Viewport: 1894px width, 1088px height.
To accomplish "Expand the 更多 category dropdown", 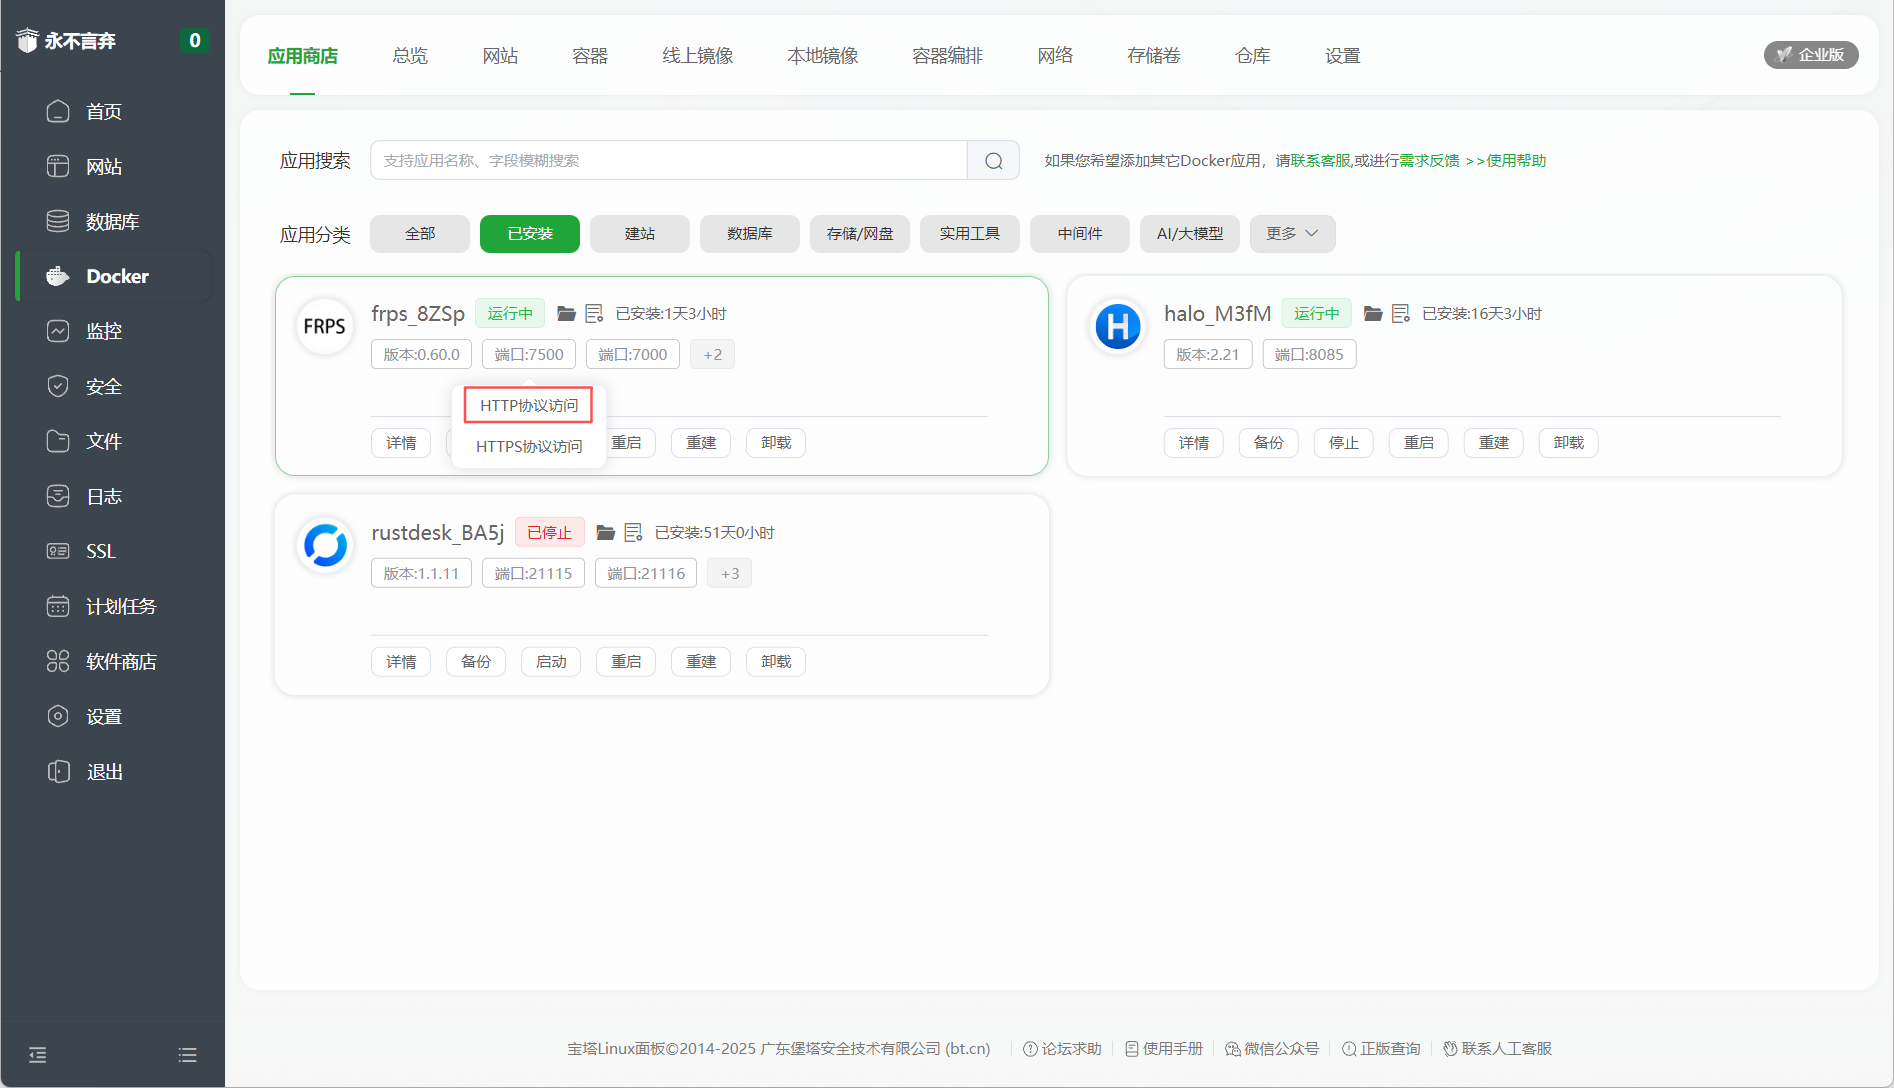I will tap(1292, 234).
